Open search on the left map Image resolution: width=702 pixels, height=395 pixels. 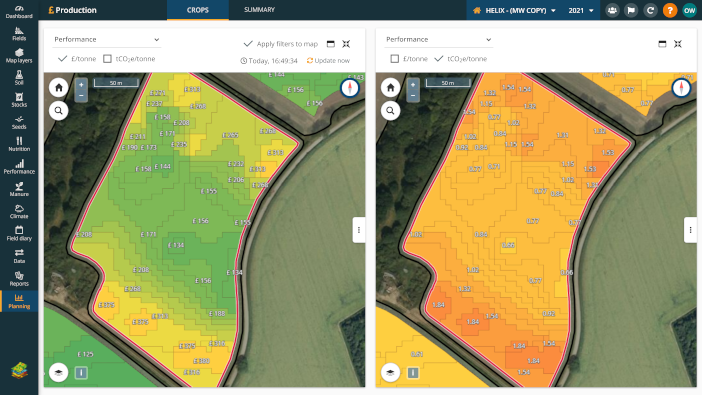point(59,110)
